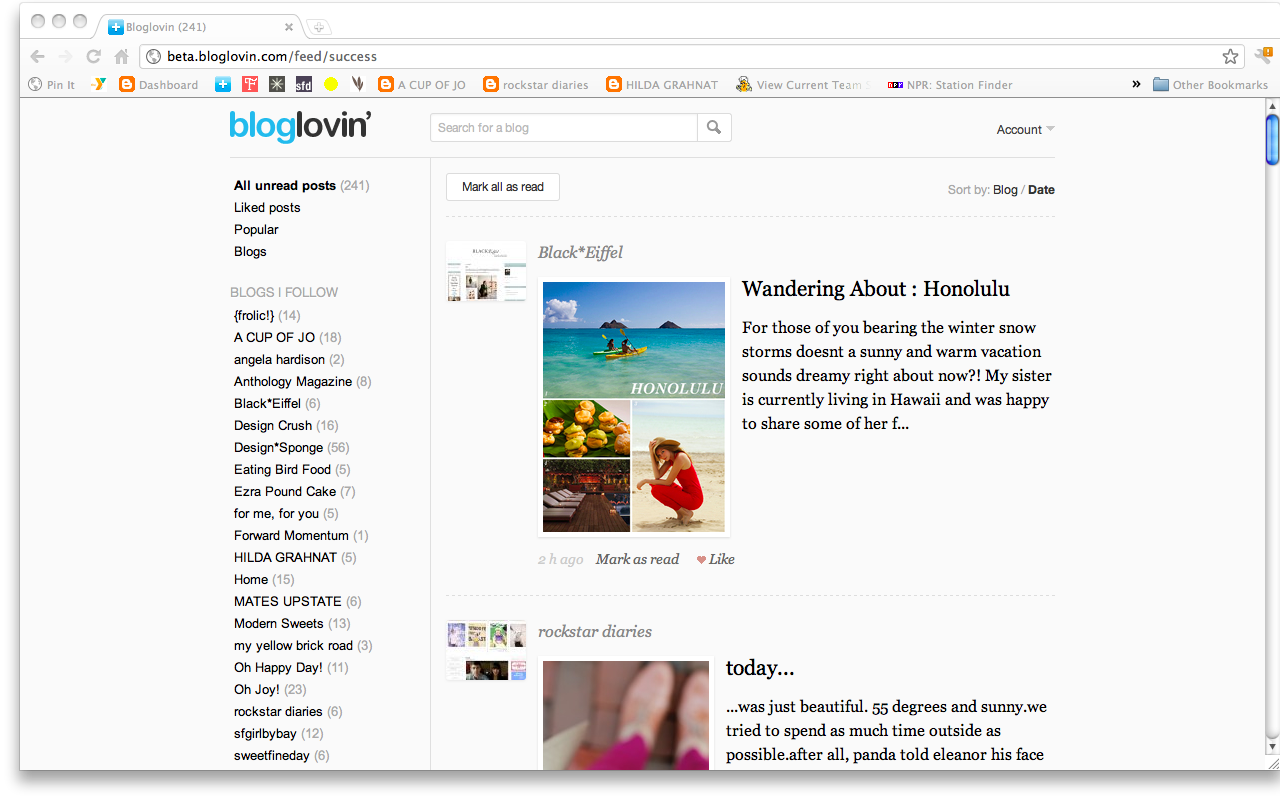This screenshot has width=1280, height=800.
Task: Sort feed by Blog
Action: (1005, 190)
